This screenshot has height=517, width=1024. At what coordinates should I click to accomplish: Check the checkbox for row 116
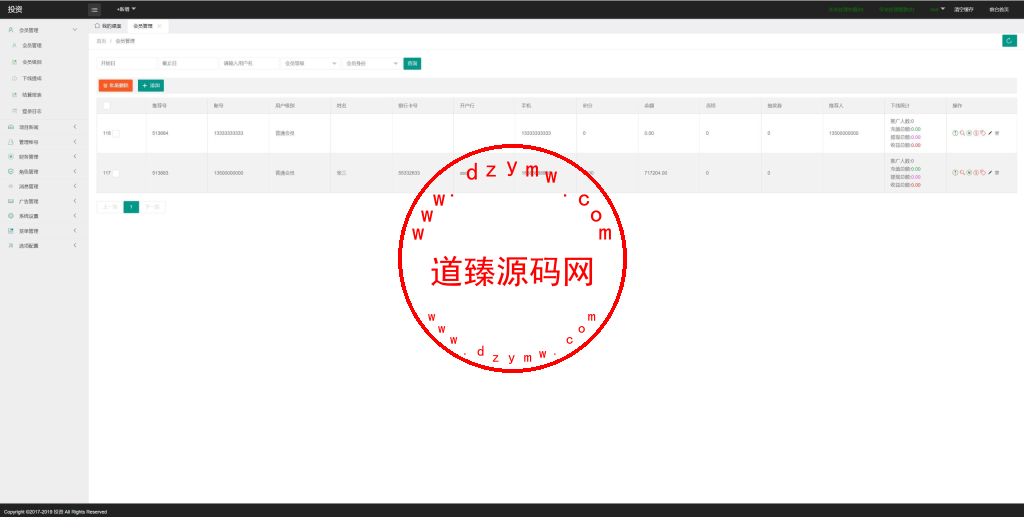(116, 133)
